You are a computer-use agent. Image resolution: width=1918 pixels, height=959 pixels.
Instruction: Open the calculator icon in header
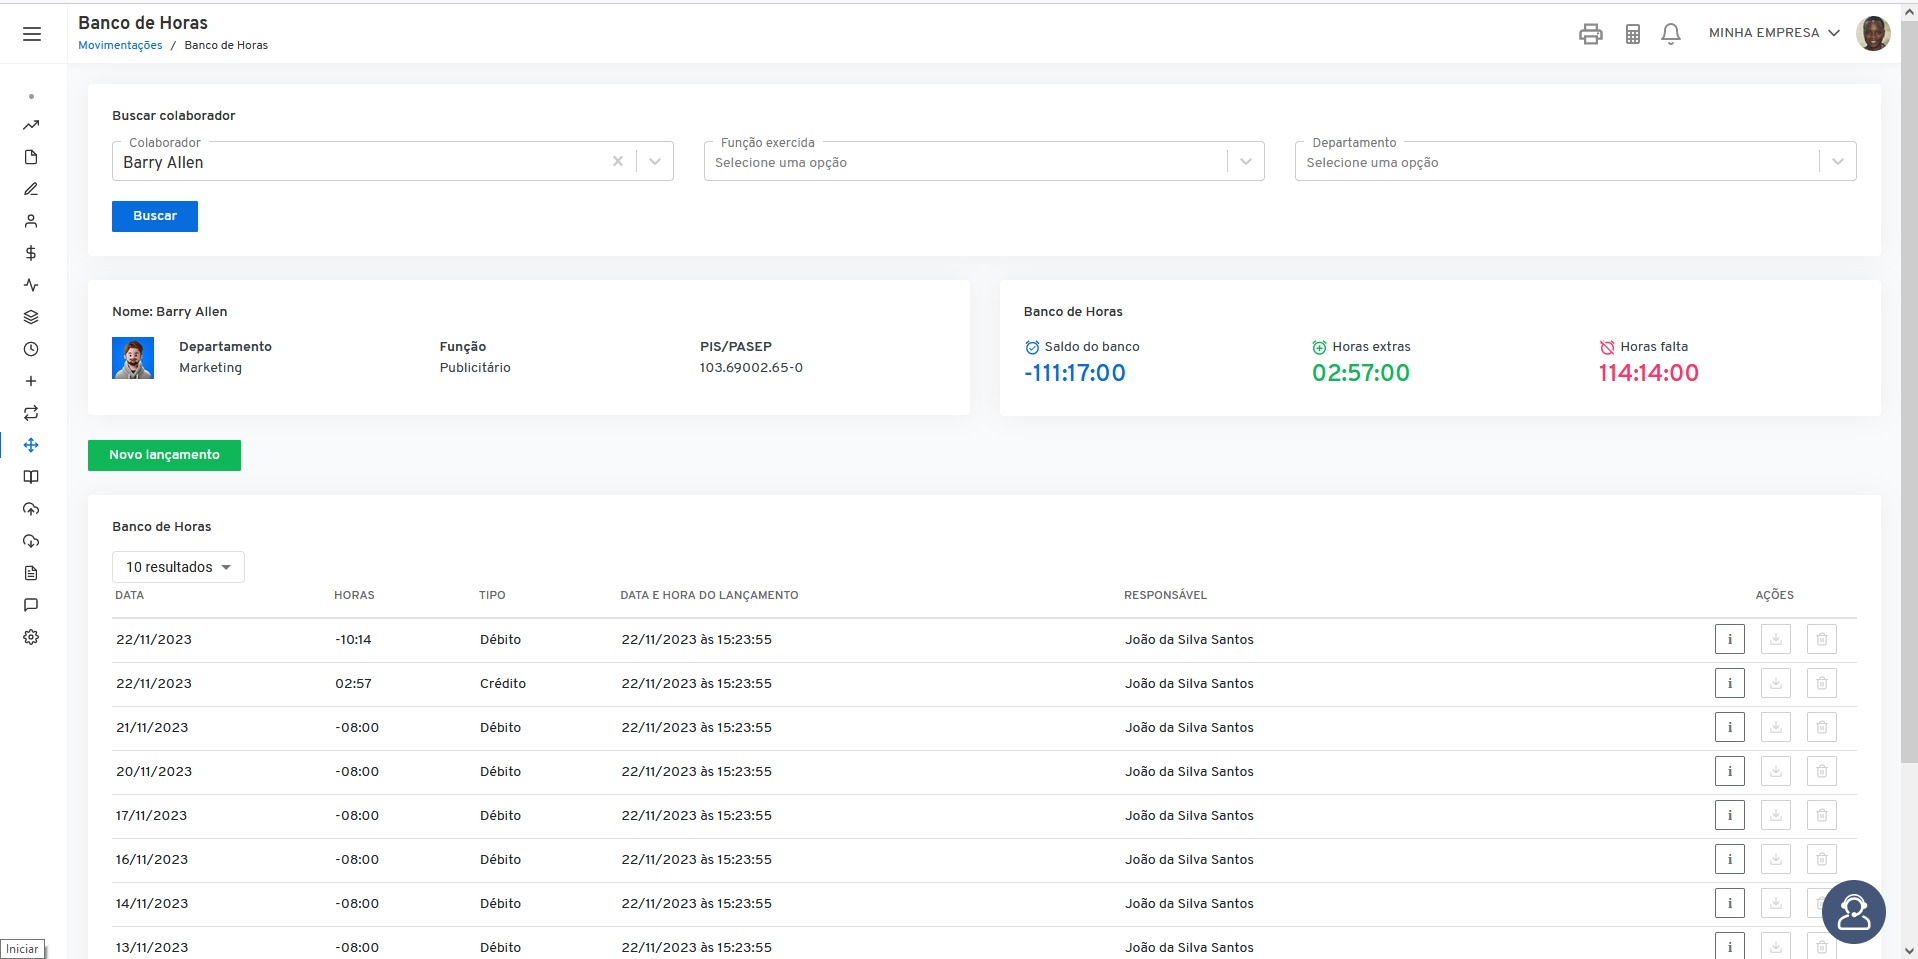tap(1632, 34)
